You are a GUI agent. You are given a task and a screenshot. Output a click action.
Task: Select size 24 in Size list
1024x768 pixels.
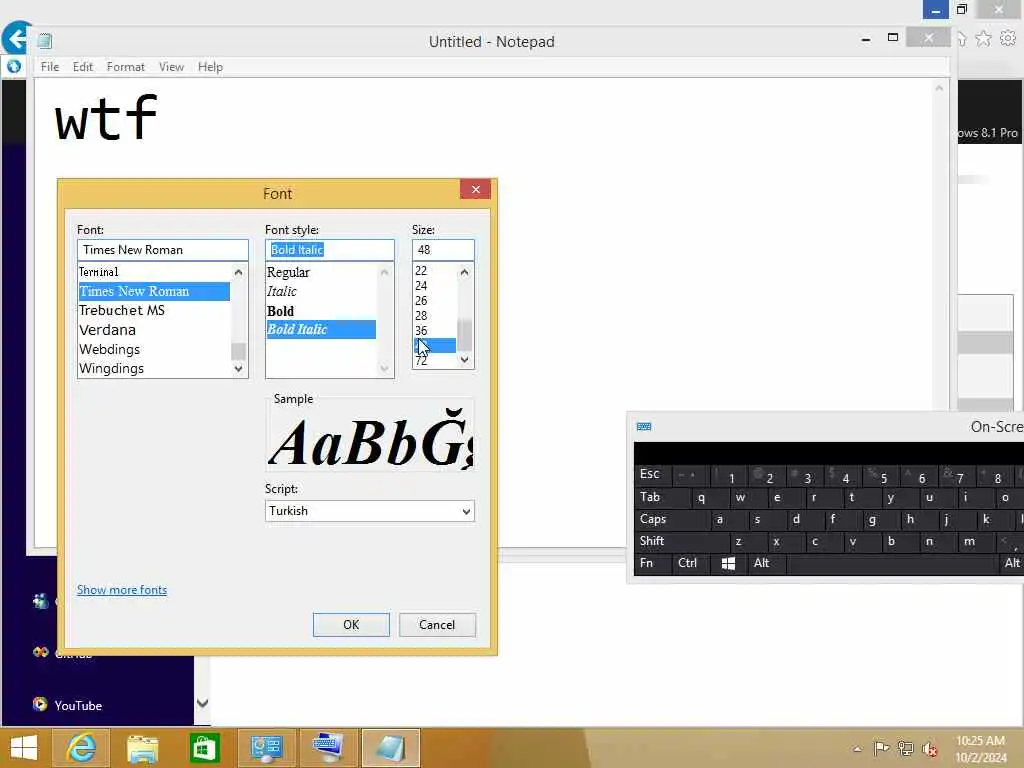(435, 285)
